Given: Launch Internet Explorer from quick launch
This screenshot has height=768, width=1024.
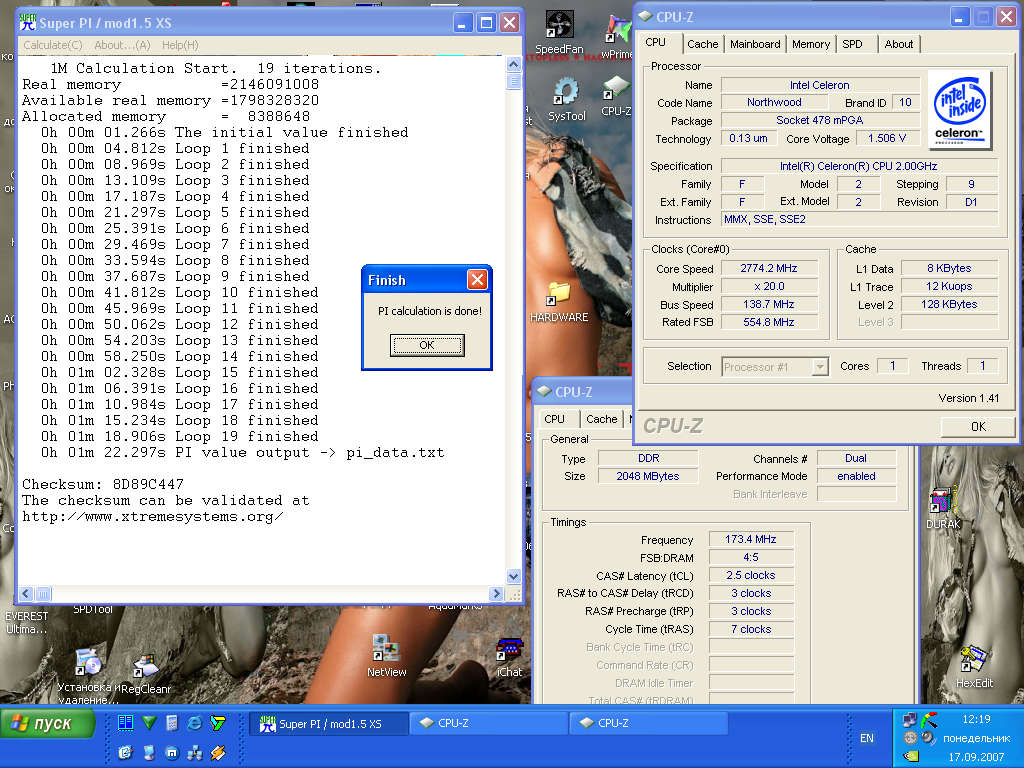Looking at the screenshot, I should point(195,722).
